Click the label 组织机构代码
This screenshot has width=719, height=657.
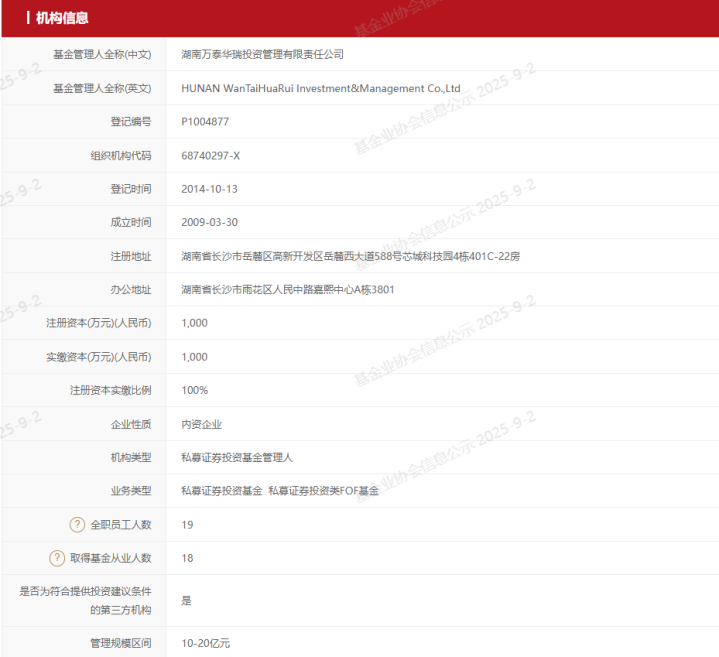[121, 156]
